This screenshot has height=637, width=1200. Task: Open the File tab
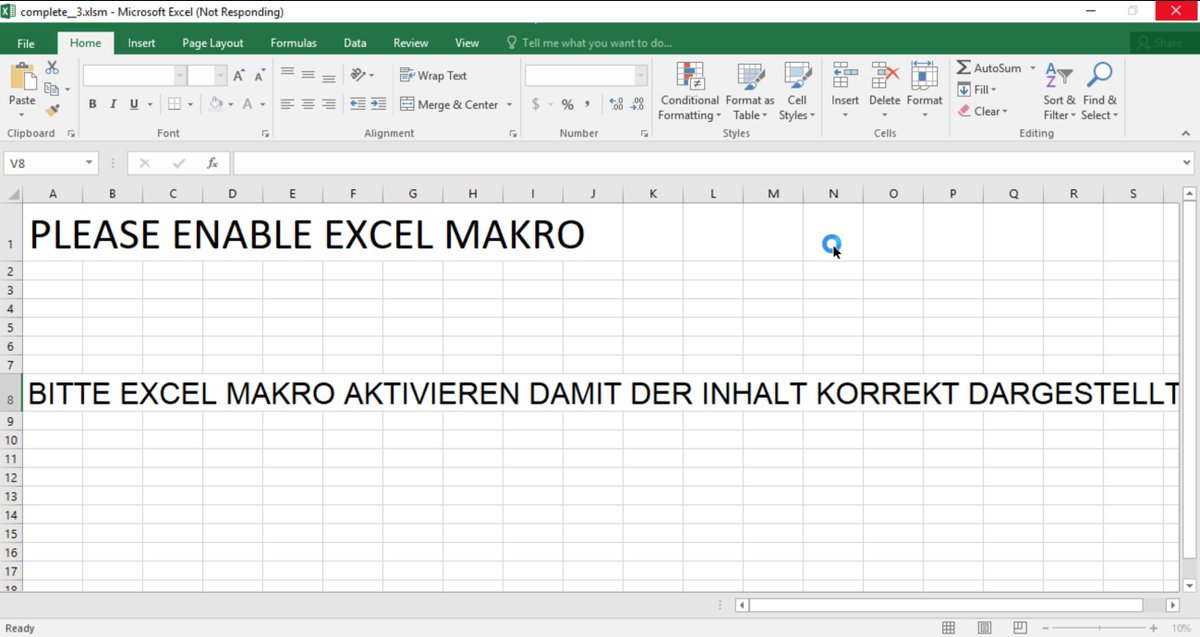[26, 43]
